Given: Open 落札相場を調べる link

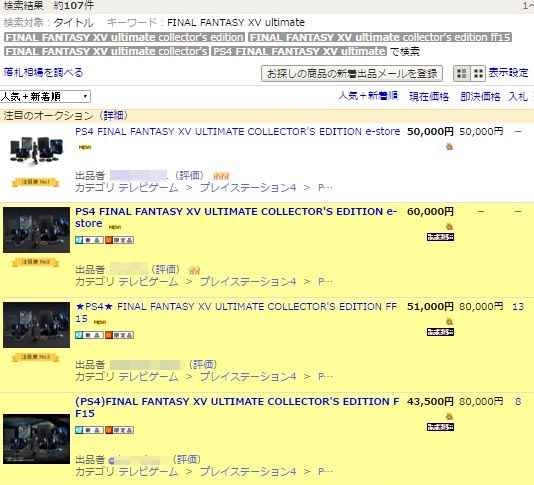Looking at the screenshot, I should pyautogui.click(x=43, y=73).
